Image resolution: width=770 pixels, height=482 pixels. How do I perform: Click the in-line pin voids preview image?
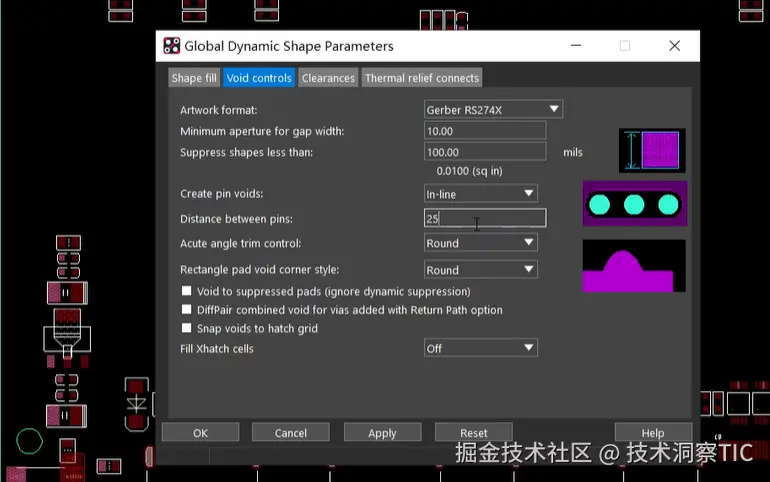point(634,204)
